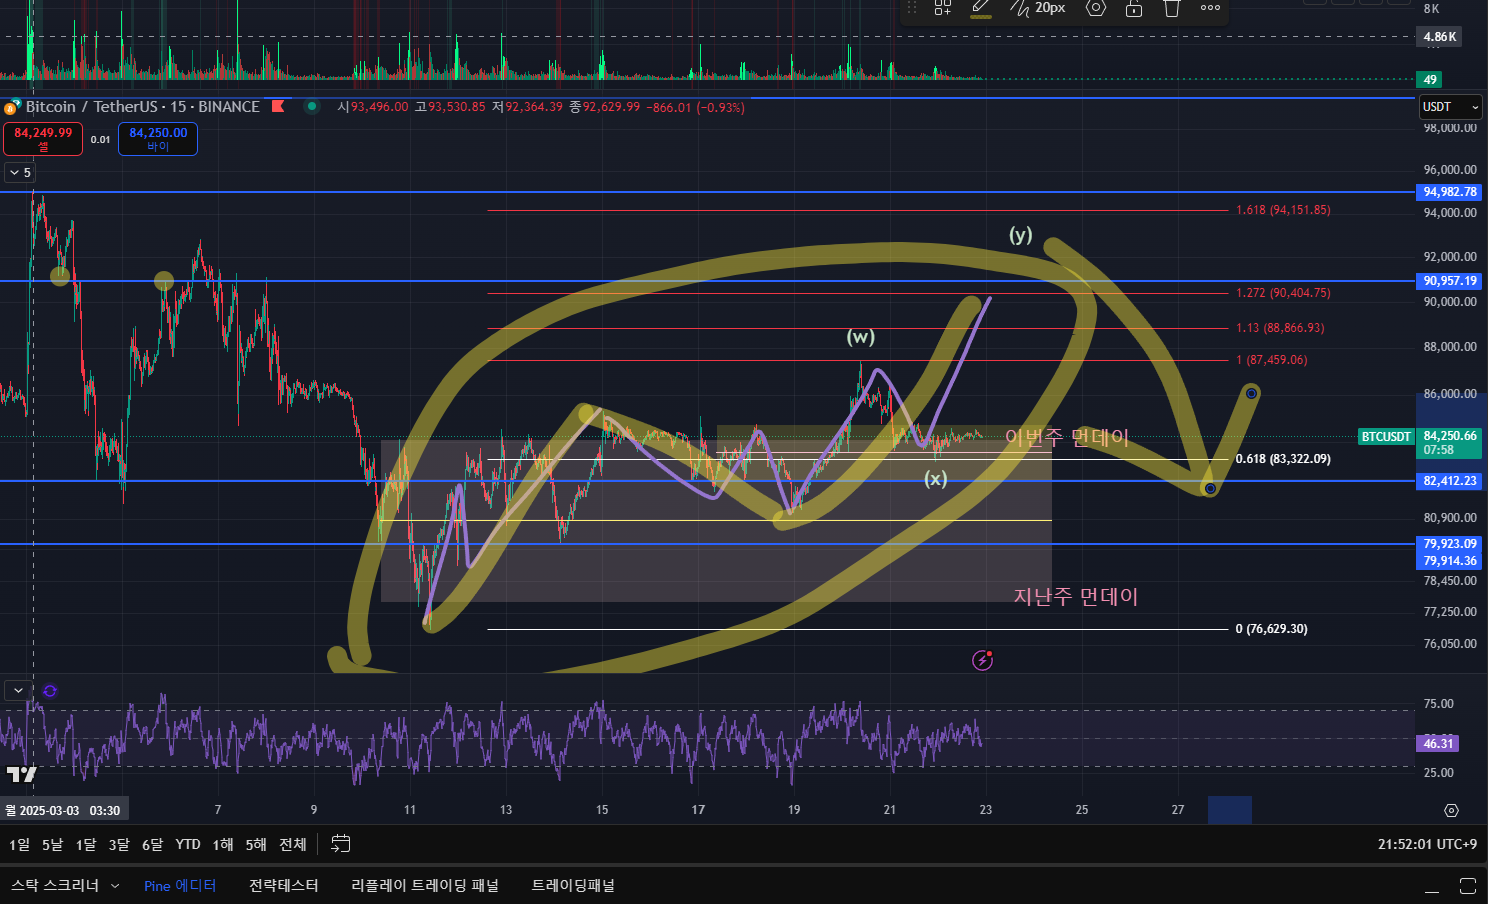The width and height of the screenshot is (1488, 904).
Task: Expand the 스탁 스크리너 dropdown chevron
Action: click(115, 886)
